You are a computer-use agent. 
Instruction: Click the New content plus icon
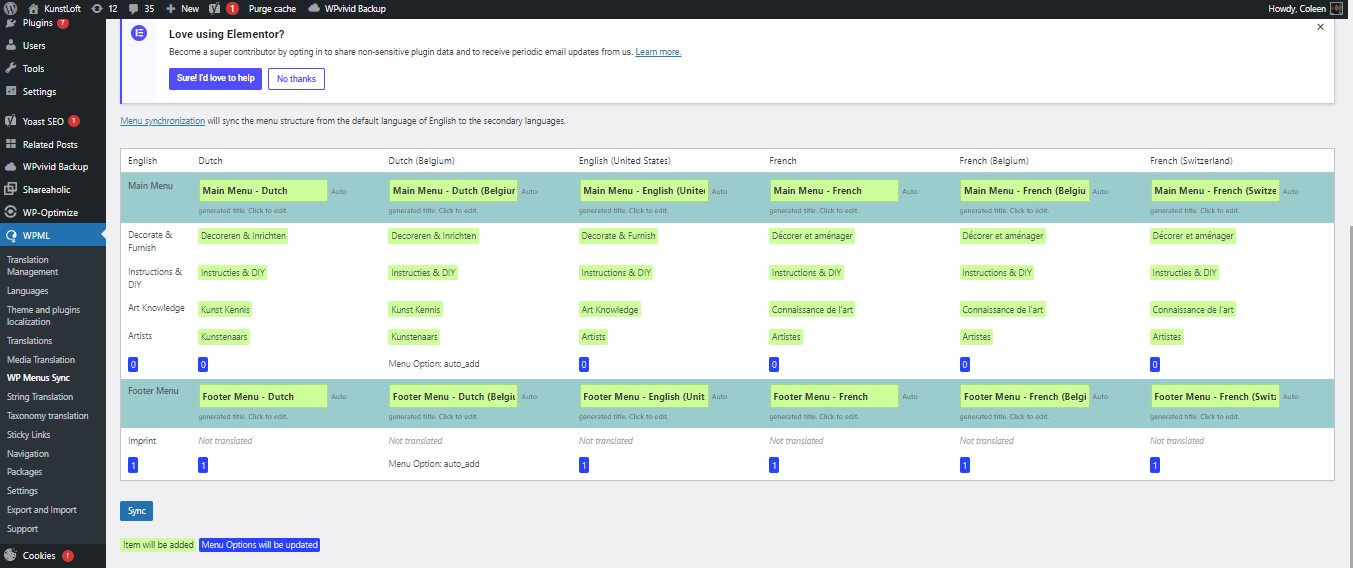[x=171, y=8]
